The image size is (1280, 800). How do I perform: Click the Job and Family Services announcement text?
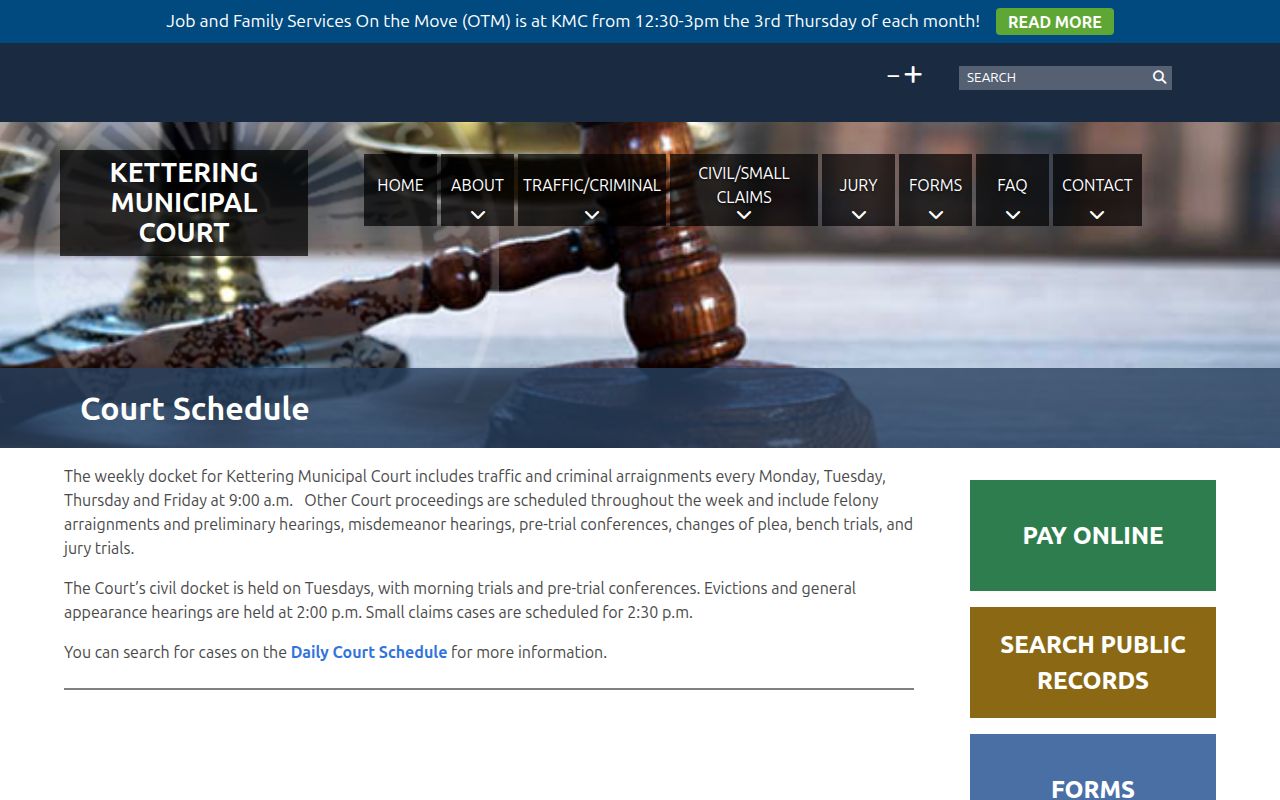(x=573, y=21)
